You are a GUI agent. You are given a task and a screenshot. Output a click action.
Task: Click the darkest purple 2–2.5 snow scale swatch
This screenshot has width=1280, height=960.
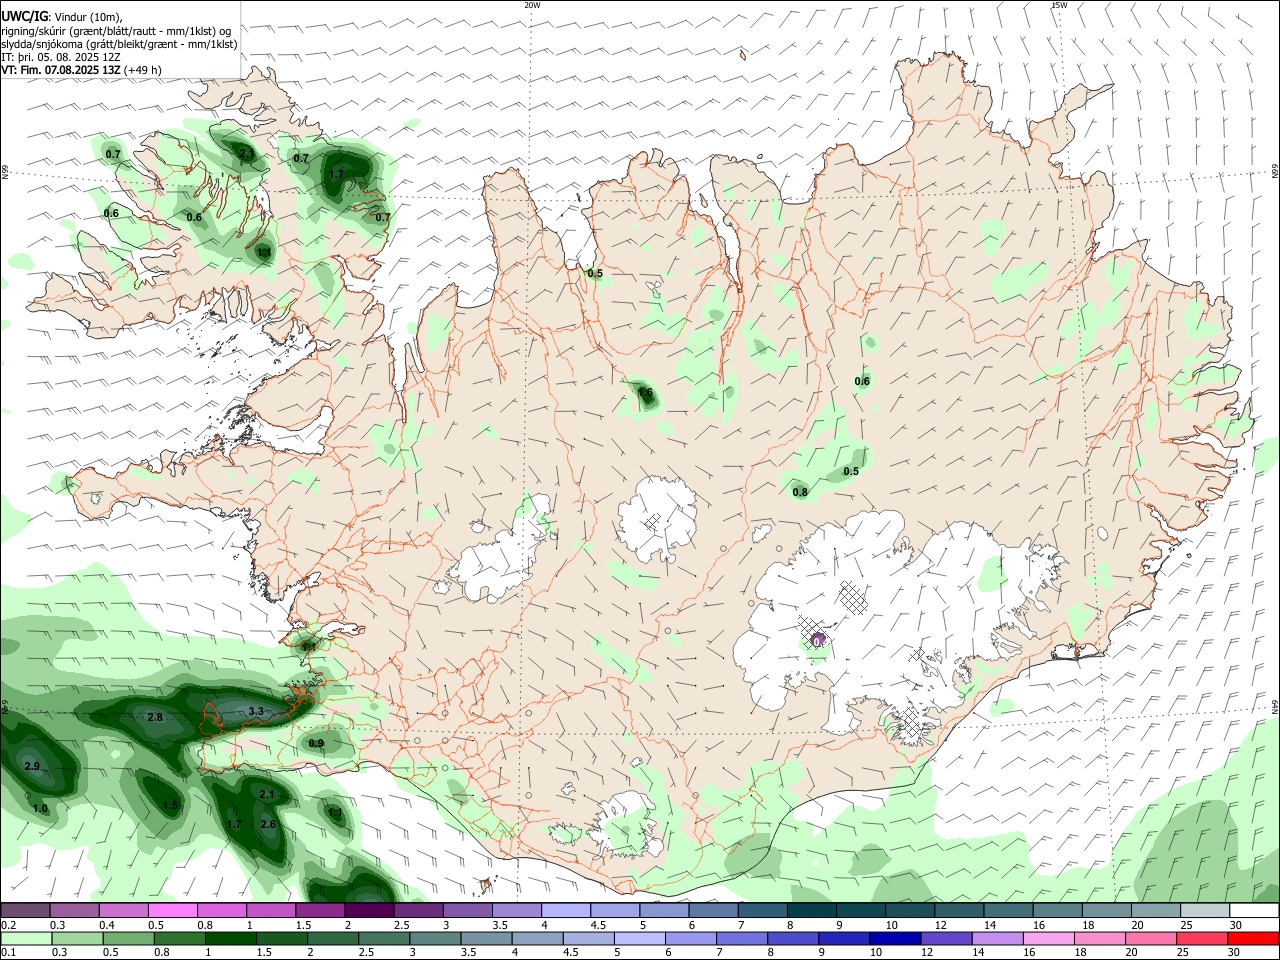click(369, 910)
